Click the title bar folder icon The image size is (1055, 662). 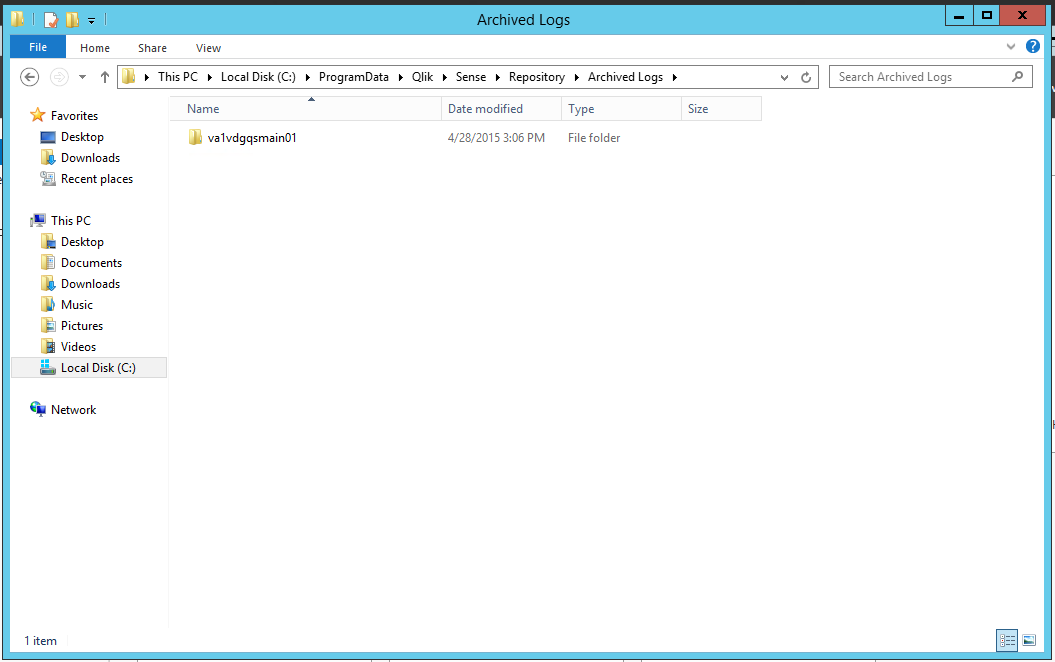(17, 19)
